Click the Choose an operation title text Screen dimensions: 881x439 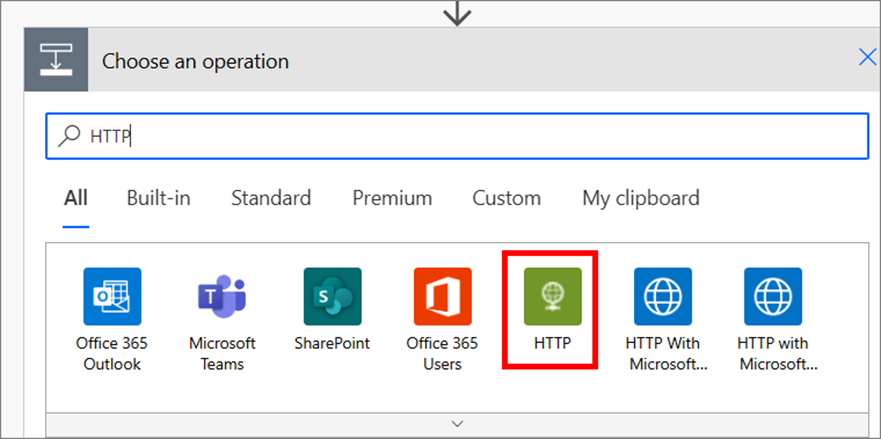pos(195,61)
